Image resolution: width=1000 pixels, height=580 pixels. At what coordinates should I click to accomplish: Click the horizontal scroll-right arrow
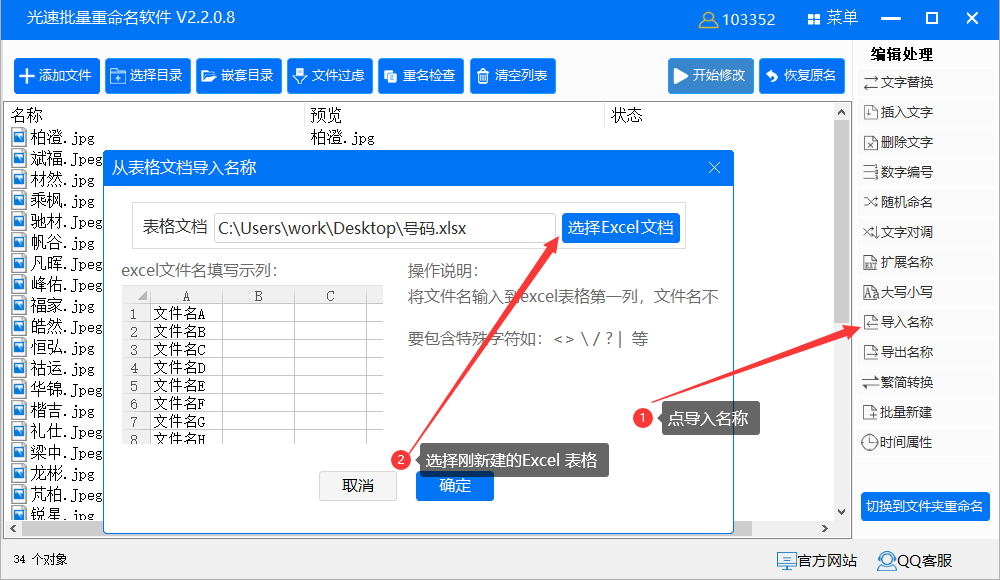[x=825, y=529]
